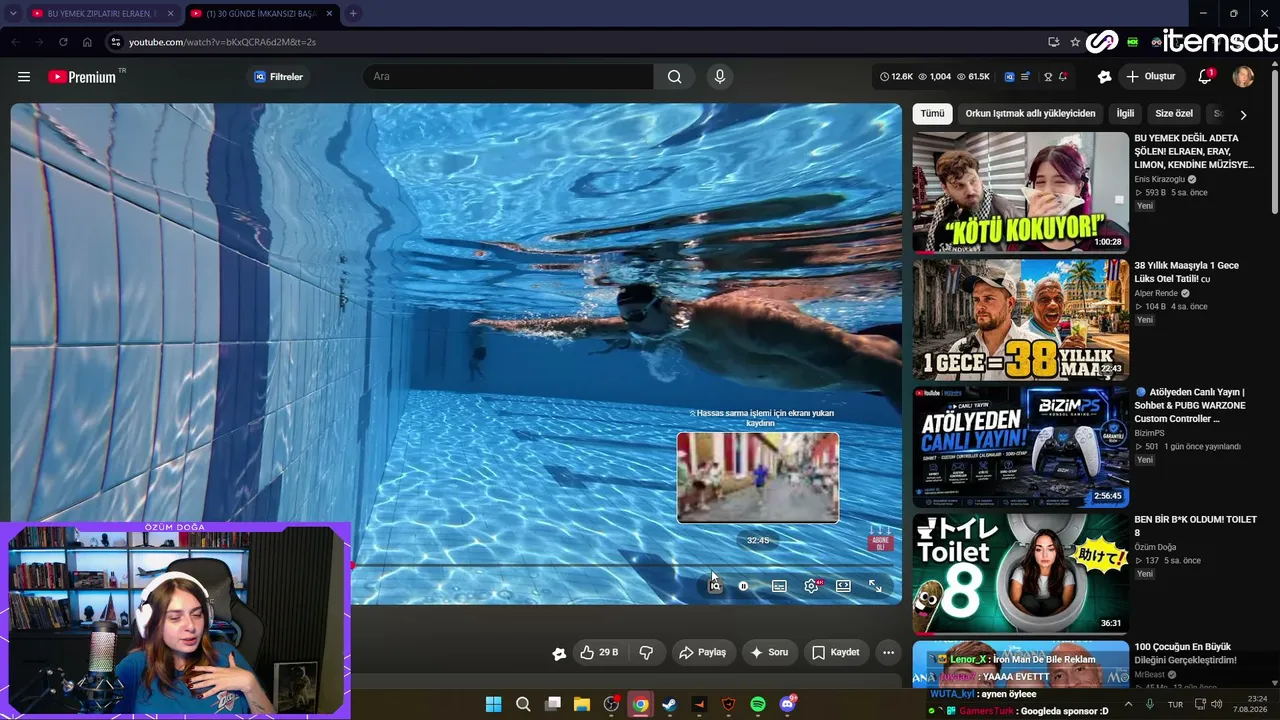Click the 32:45 seek preview time
Screen dimensions: 1280x720
(758, 541)
